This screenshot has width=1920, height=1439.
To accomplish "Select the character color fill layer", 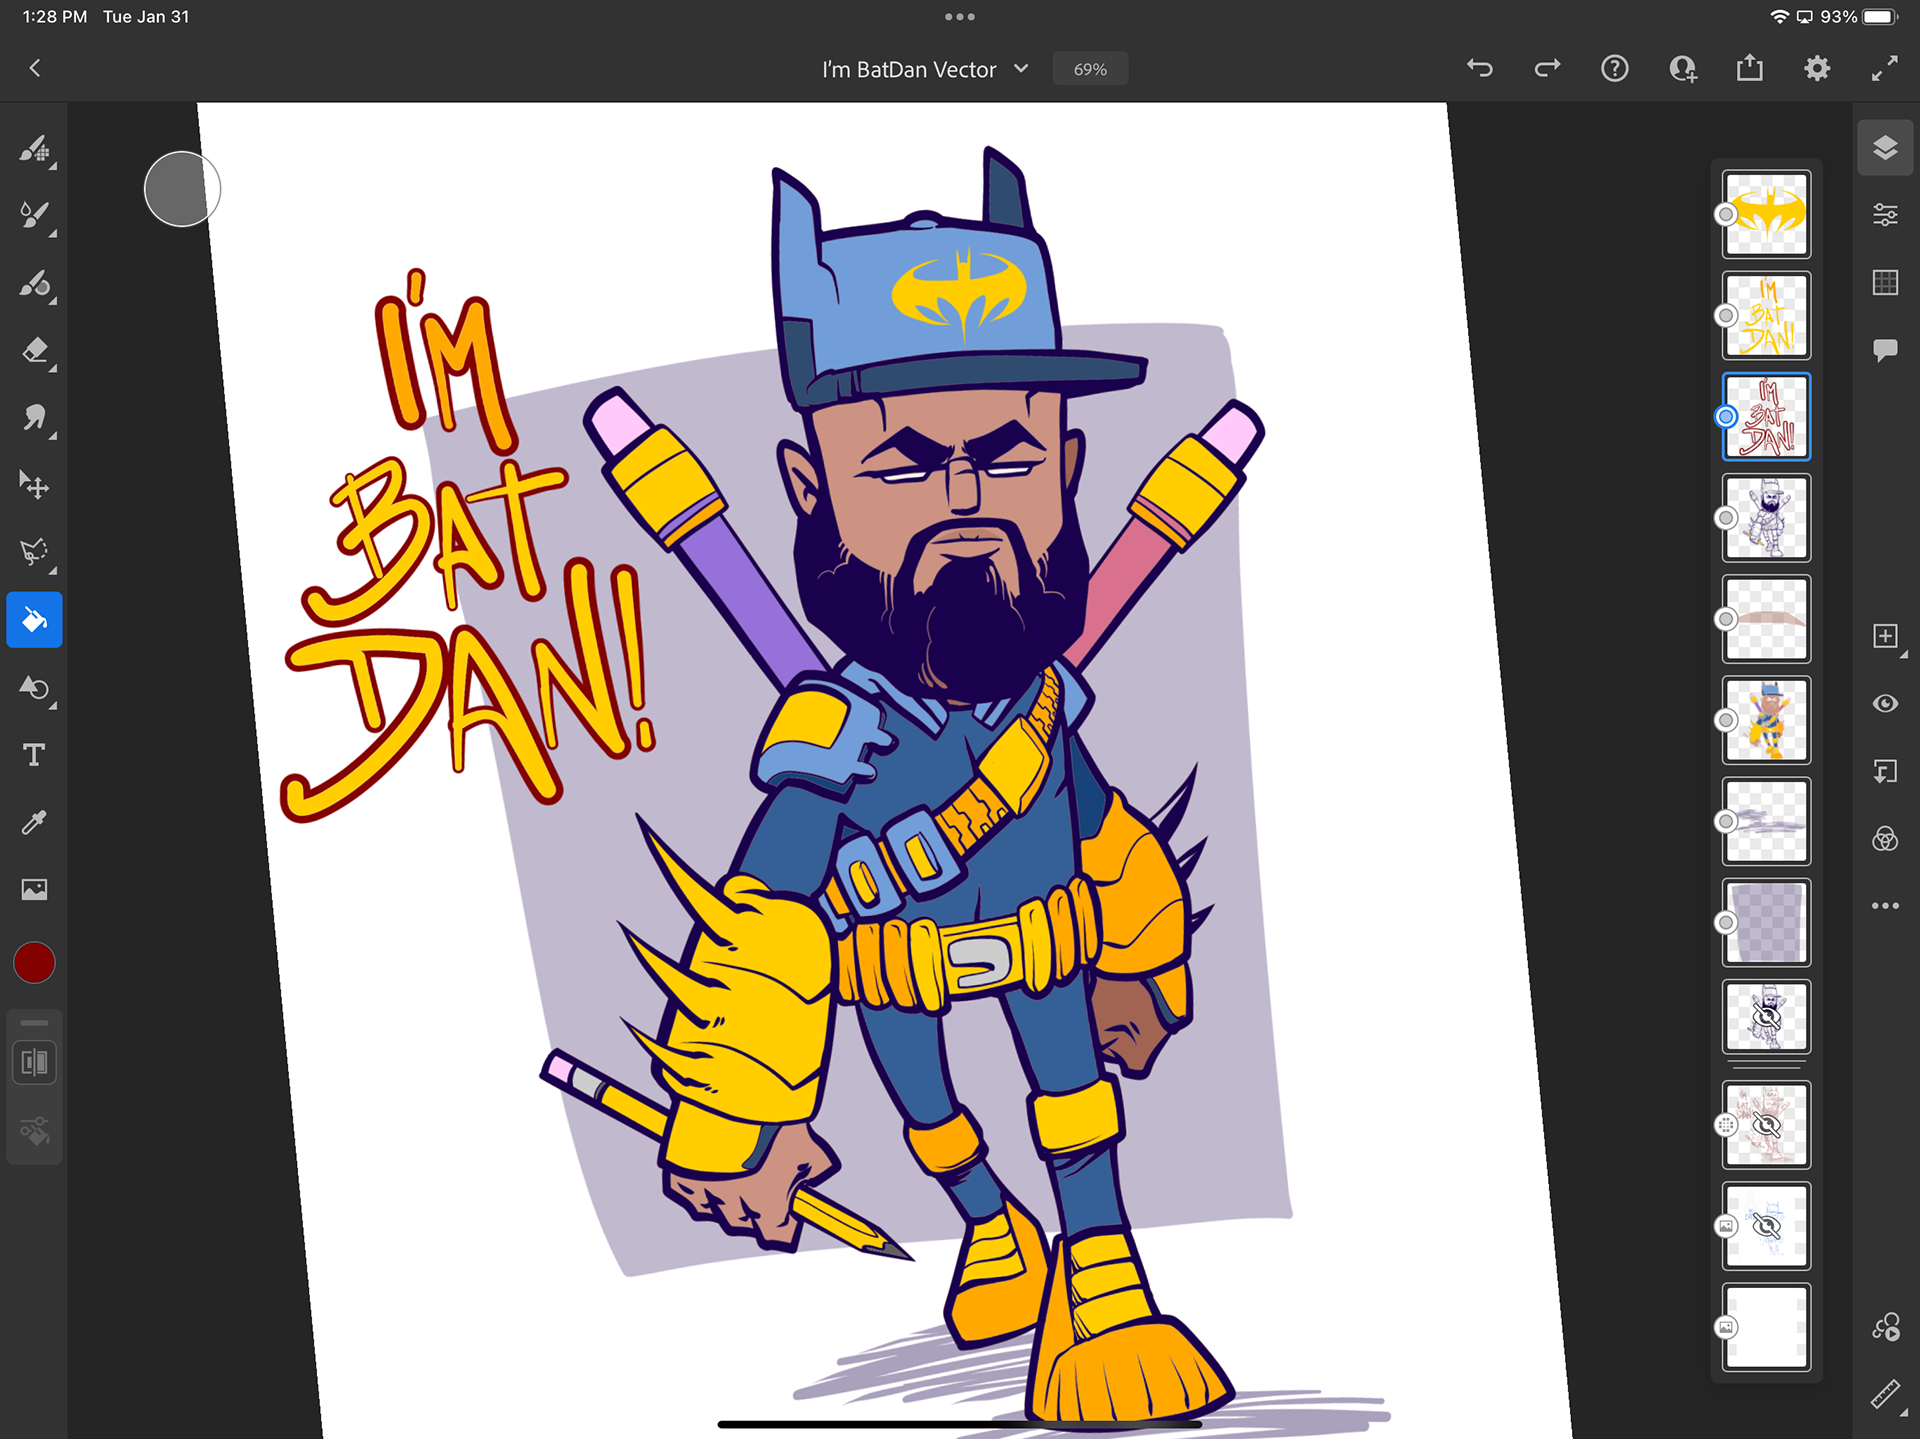I will click(x=1767, y=720).
